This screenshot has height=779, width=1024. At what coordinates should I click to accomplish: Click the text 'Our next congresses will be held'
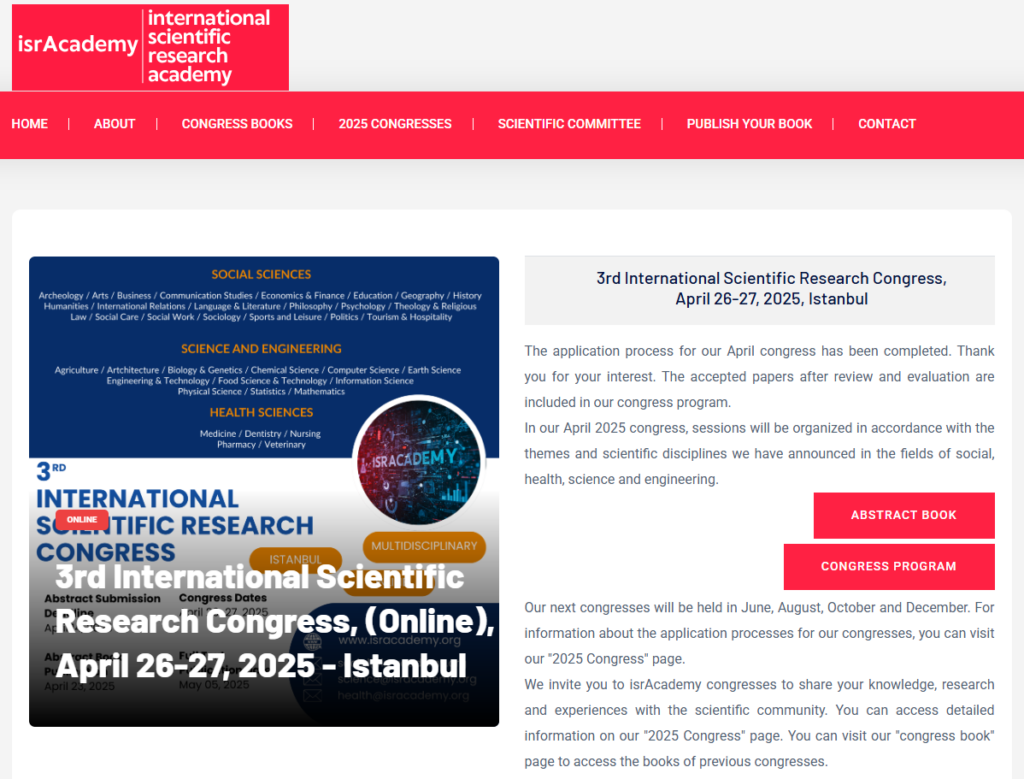760,633
